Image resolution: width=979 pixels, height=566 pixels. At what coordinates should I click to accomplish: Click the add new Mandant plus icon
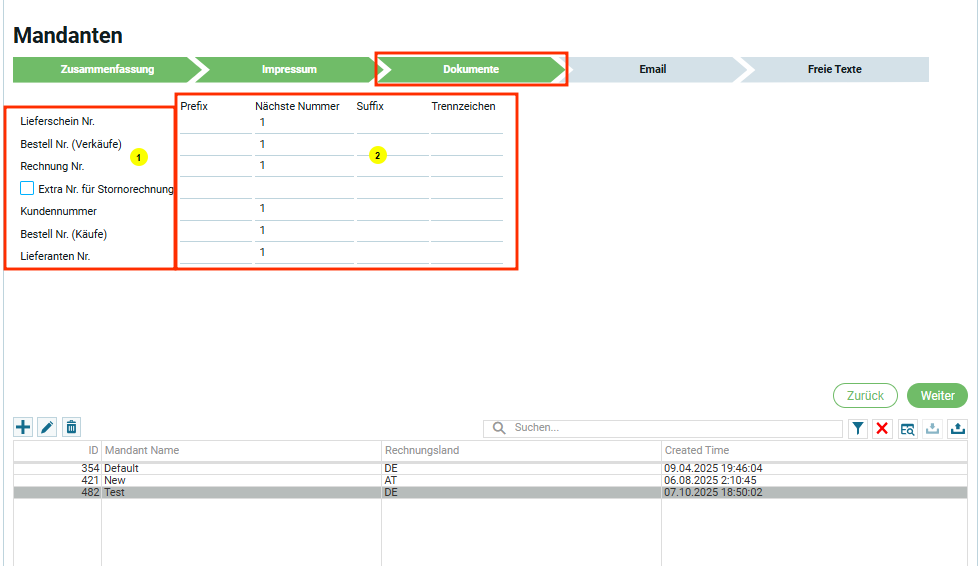click(23, 427)
